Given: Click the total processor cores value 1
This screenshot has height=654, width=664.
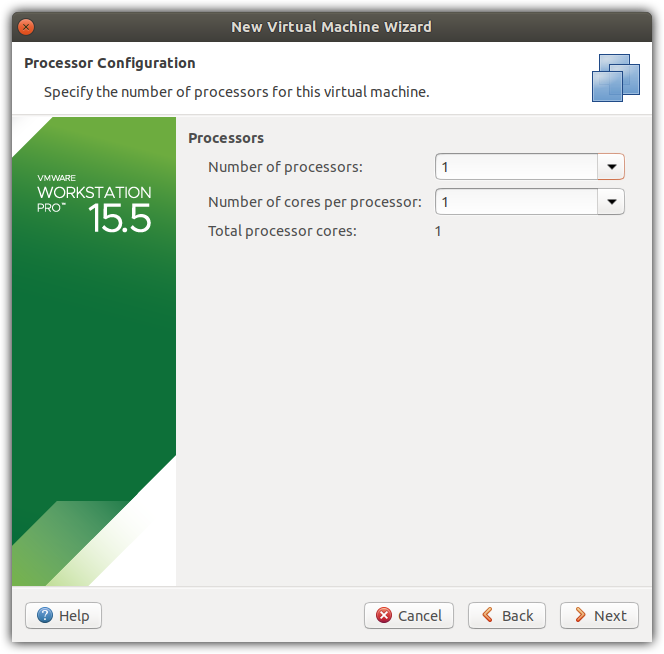Looking at the screenshot, I should click(x=438, y=231).
